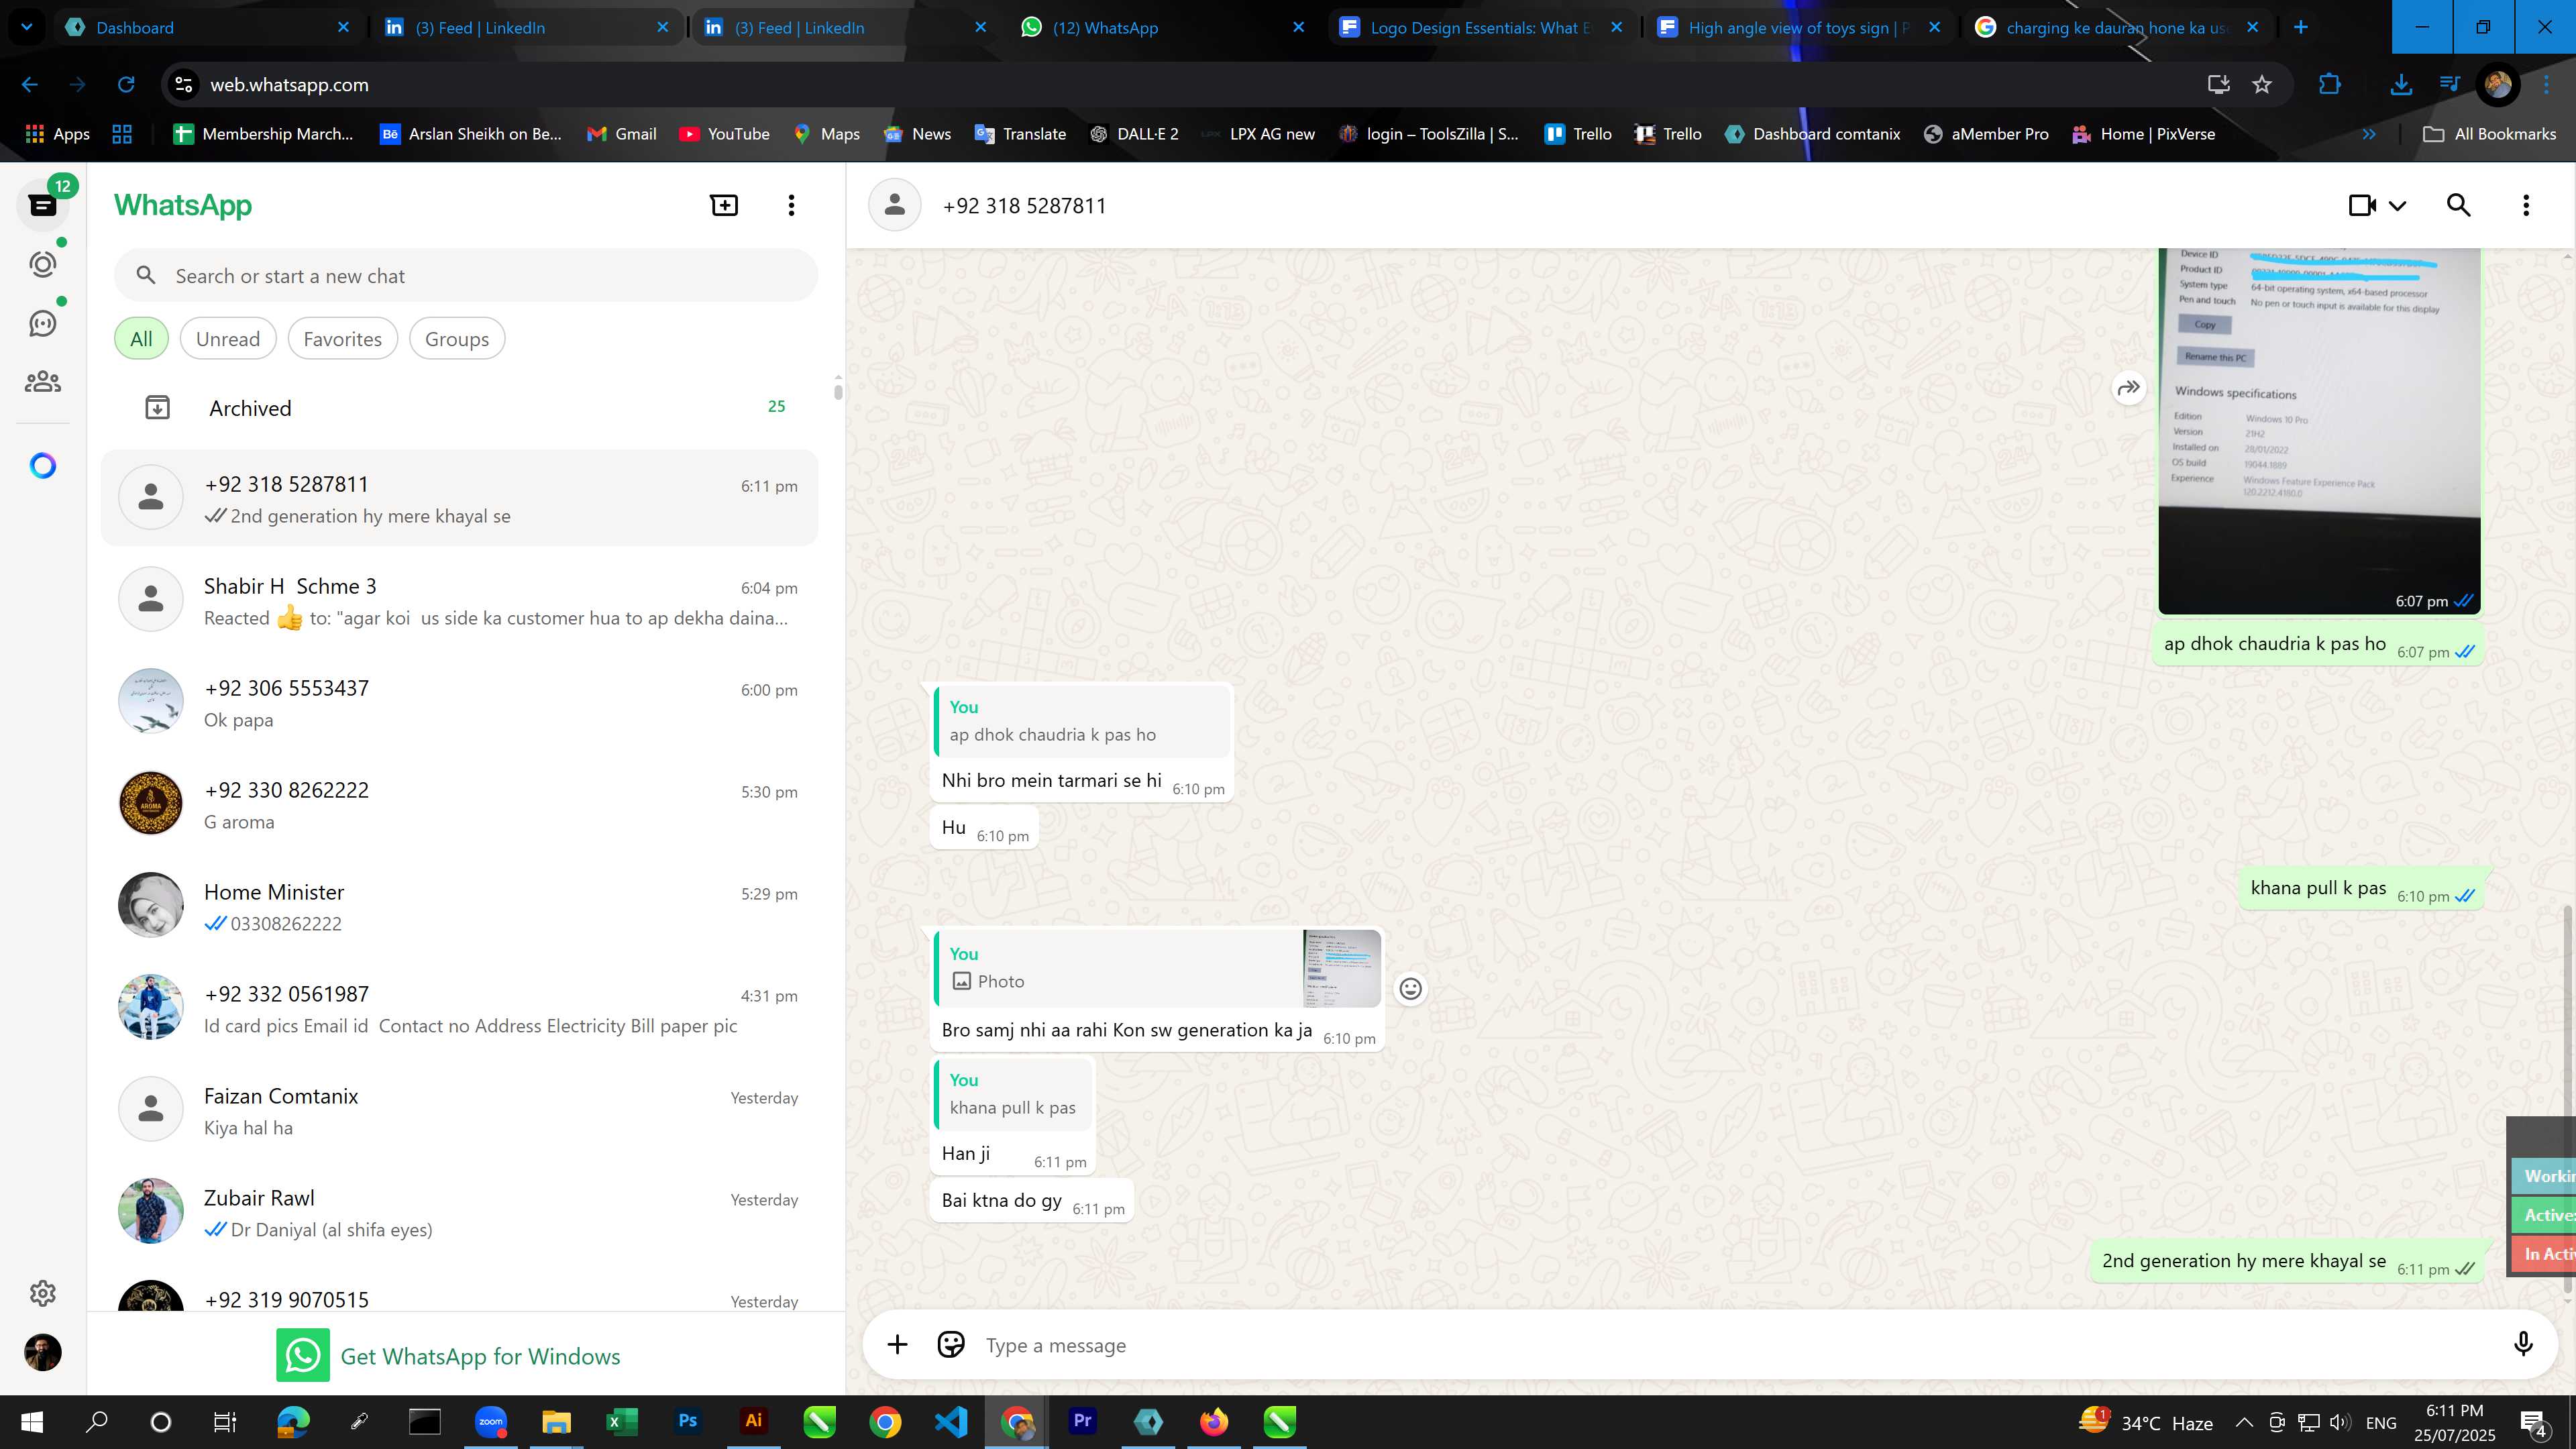Open the DALL·E 2 bookmark

pos(1134,134)
